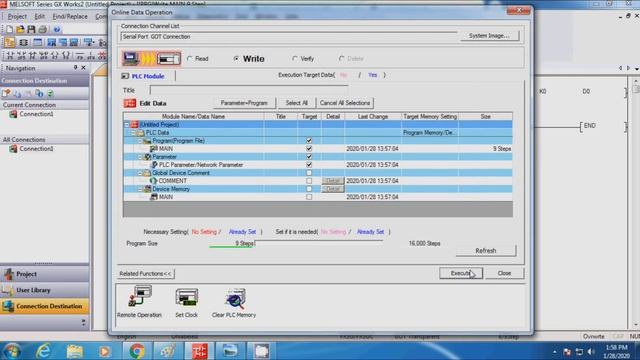
Task: Click the Execute button
Action: coord(461,273)
